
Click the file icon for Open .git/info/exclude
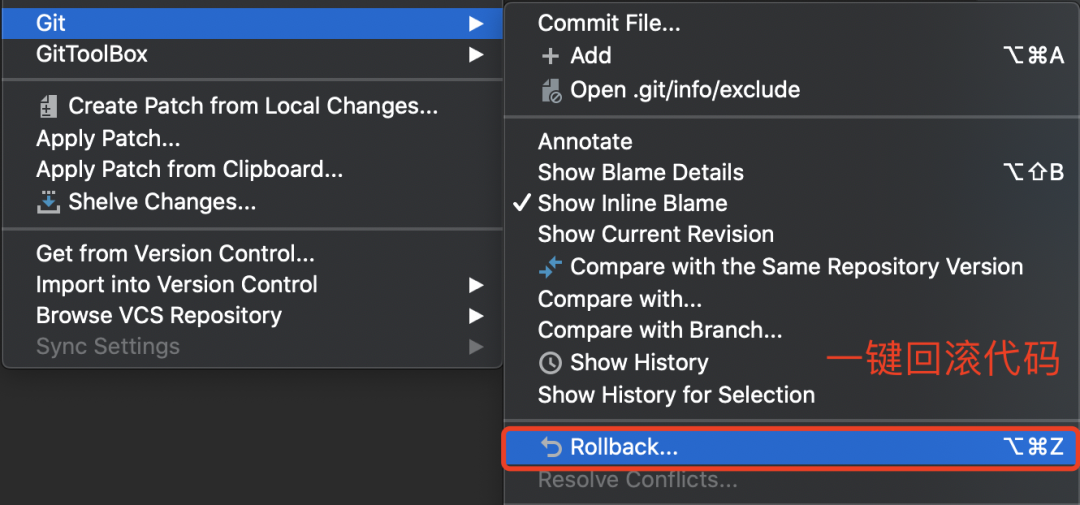pyautogui.click(x=551, y=91)
